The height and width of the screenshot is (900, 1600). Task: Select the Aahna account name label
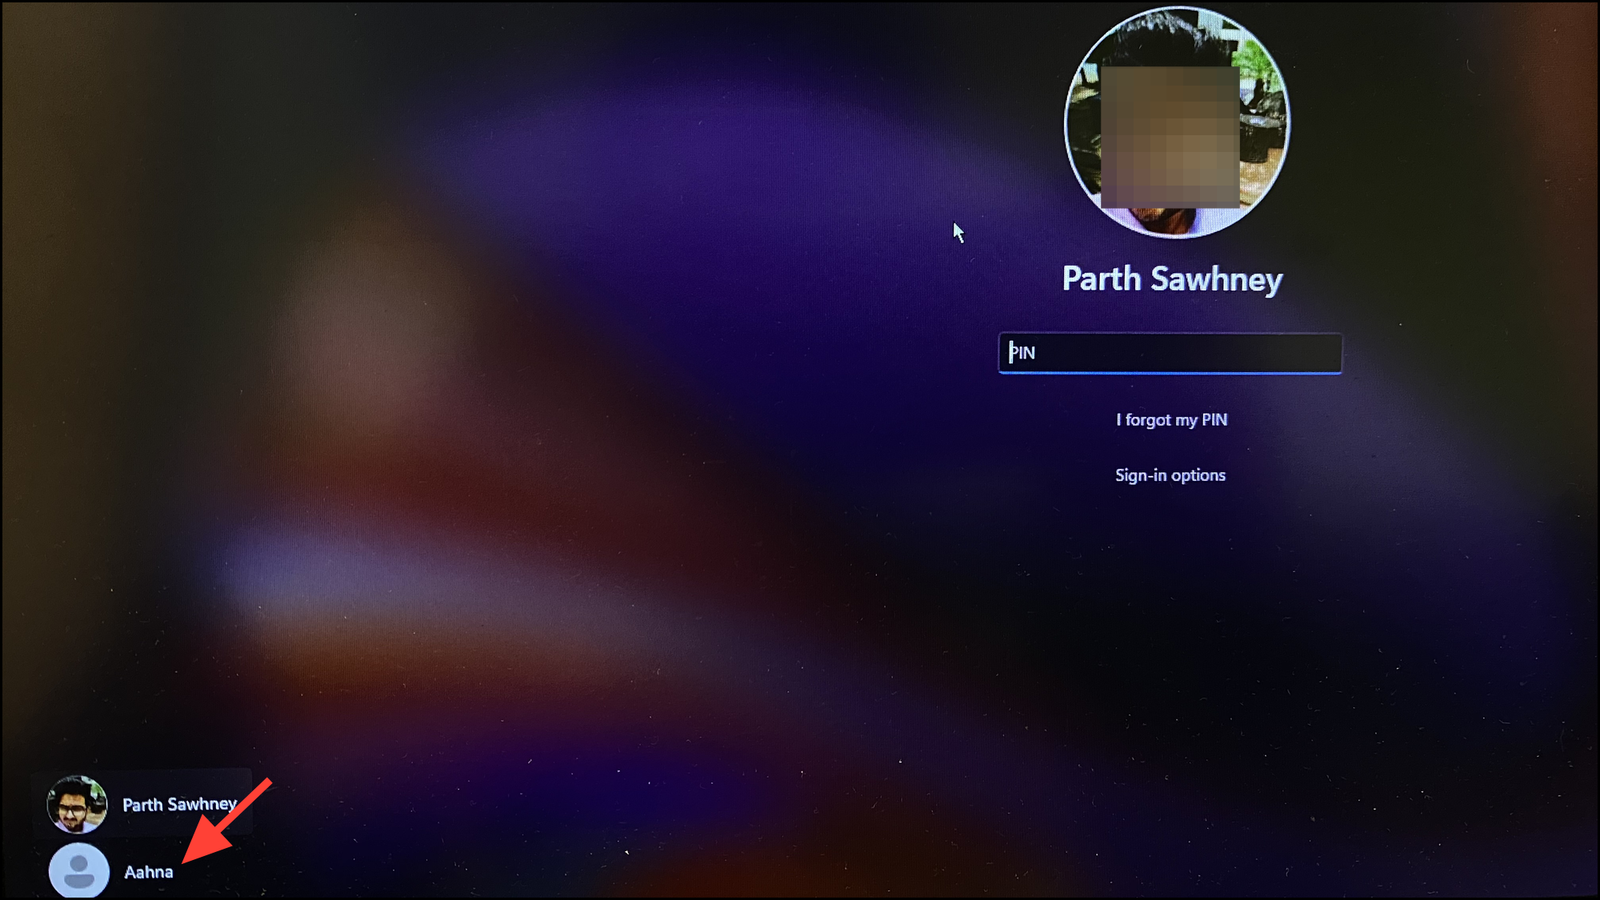(x=148, y=872)
